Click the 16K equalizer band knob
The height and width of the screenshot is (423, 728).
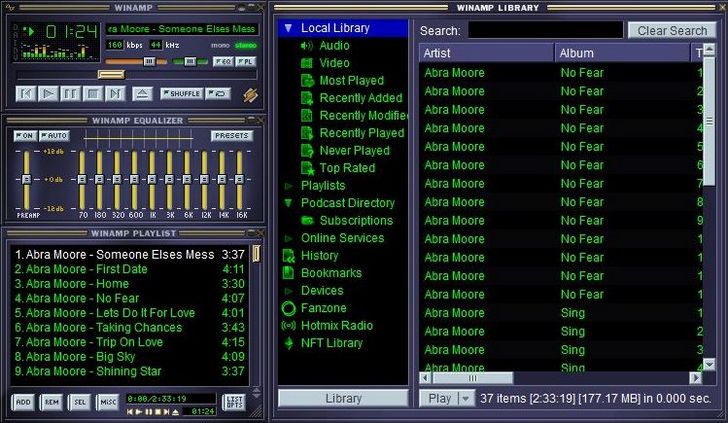[240, 179]
